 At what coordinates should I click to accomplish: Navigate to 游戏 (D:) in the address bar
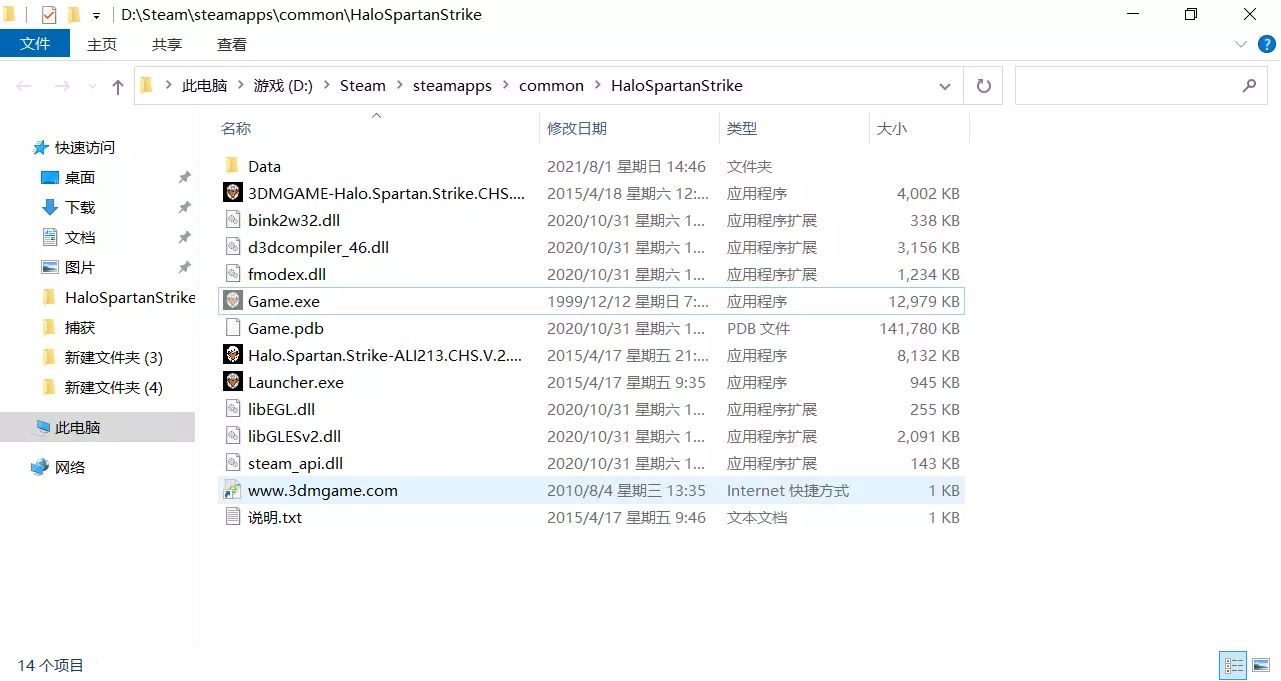283,86
